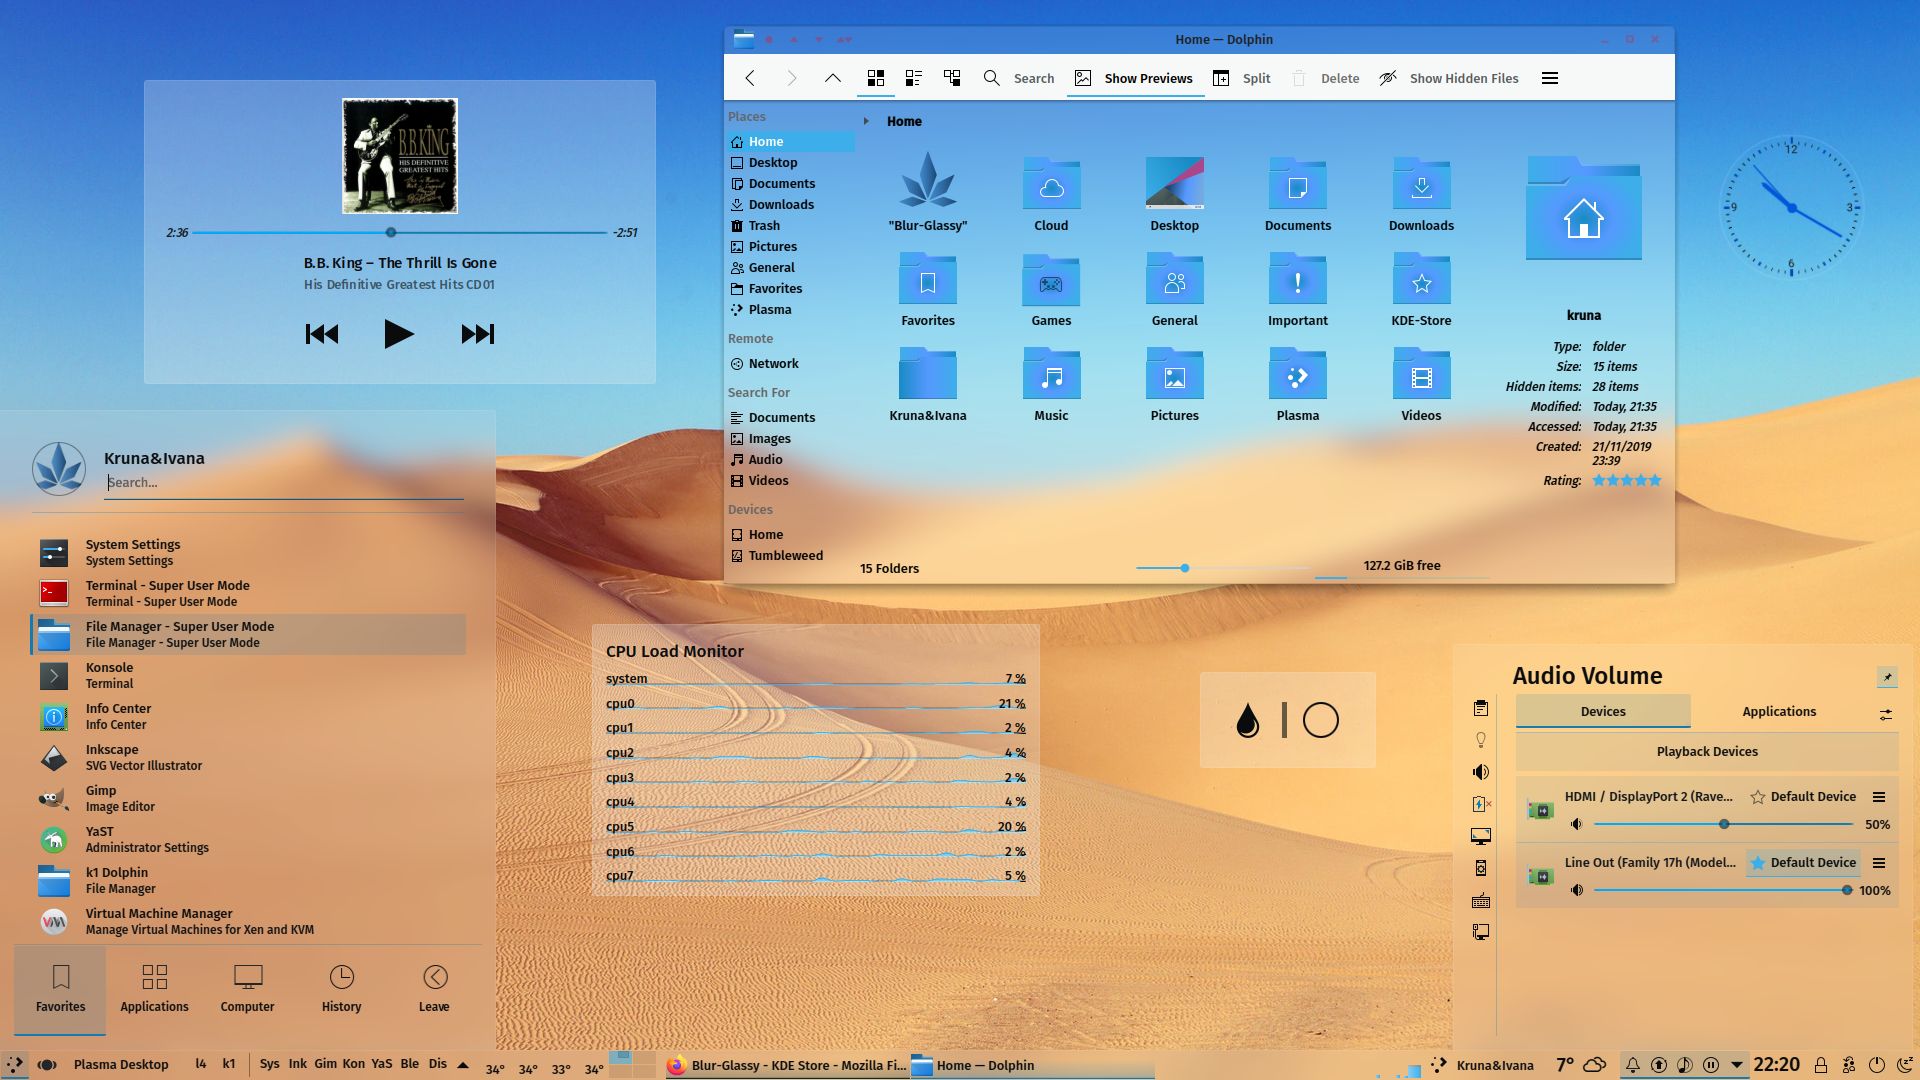Star HDMI / DisplayPort 2 as Default Device
The height and width of the screenshot is (1080, 1920).
[1758, 797]
